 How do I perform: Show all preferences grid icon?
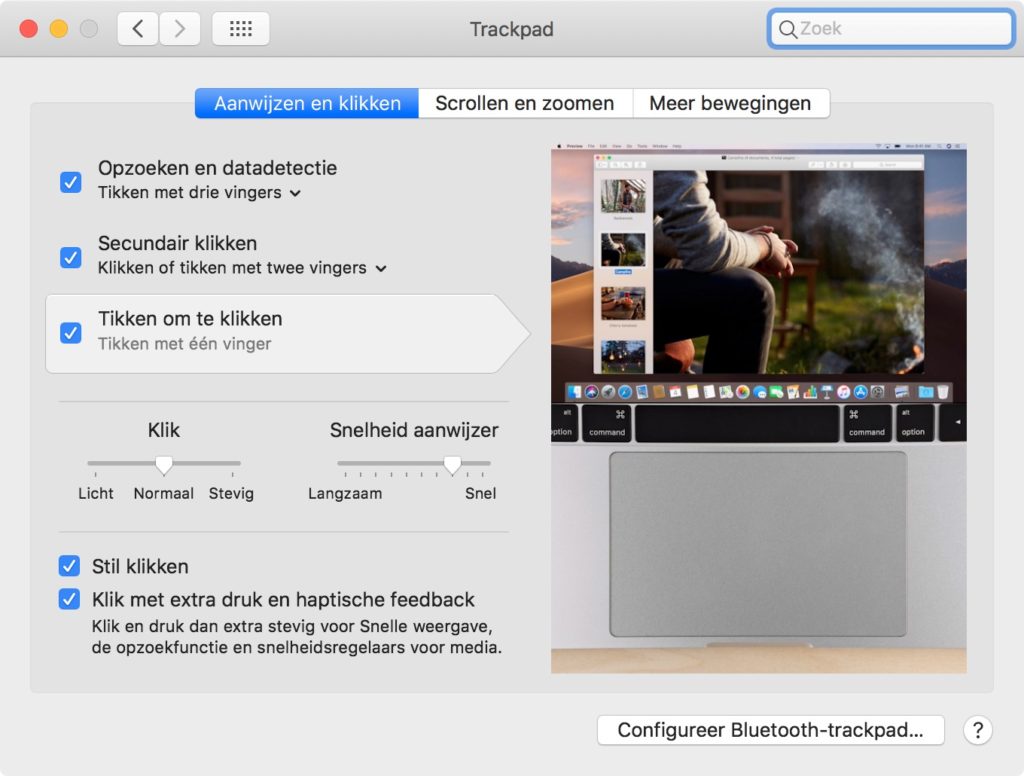240,29
